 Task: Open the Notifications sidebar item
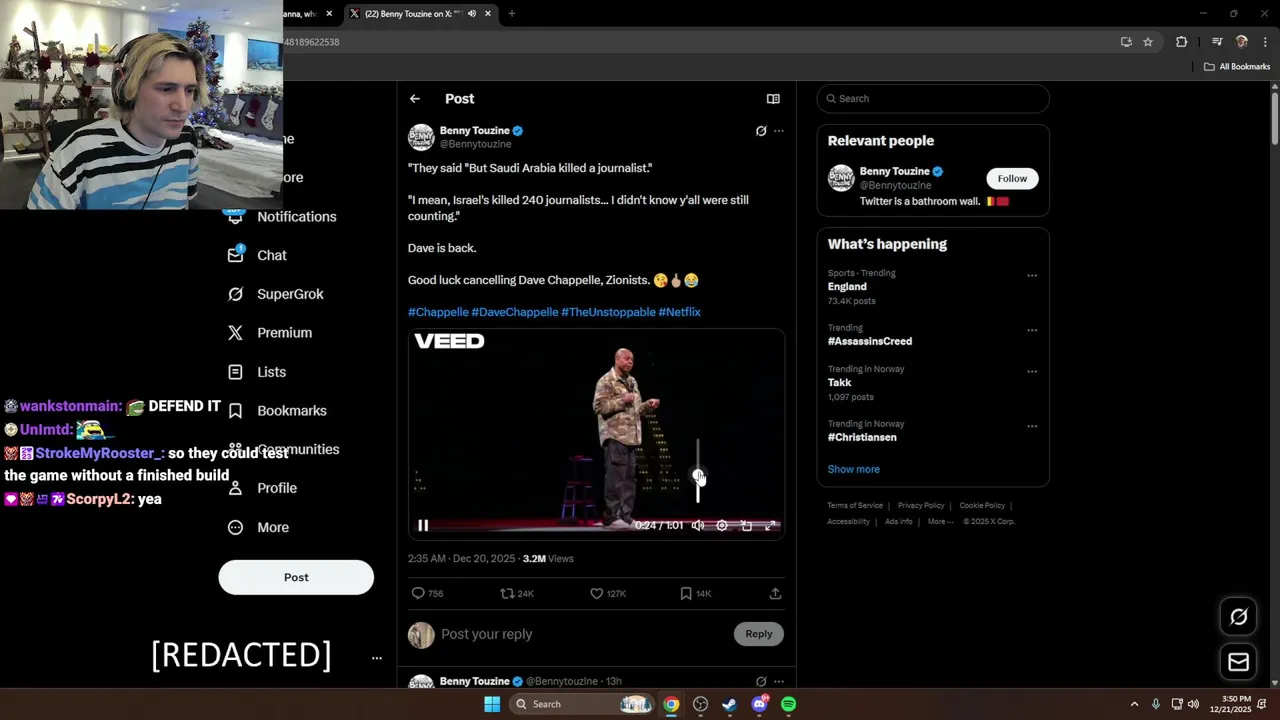click(x=283, y=217)
